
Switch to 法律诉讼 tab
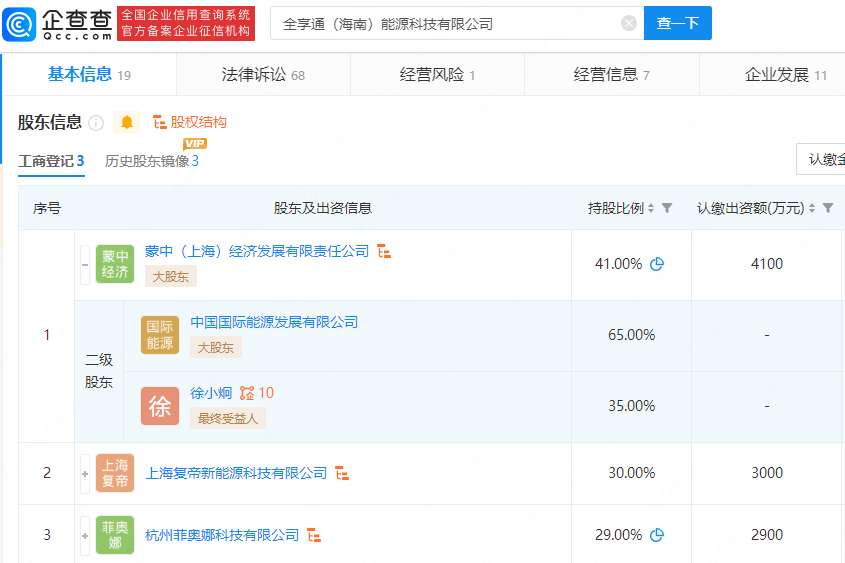pos(263,74)
